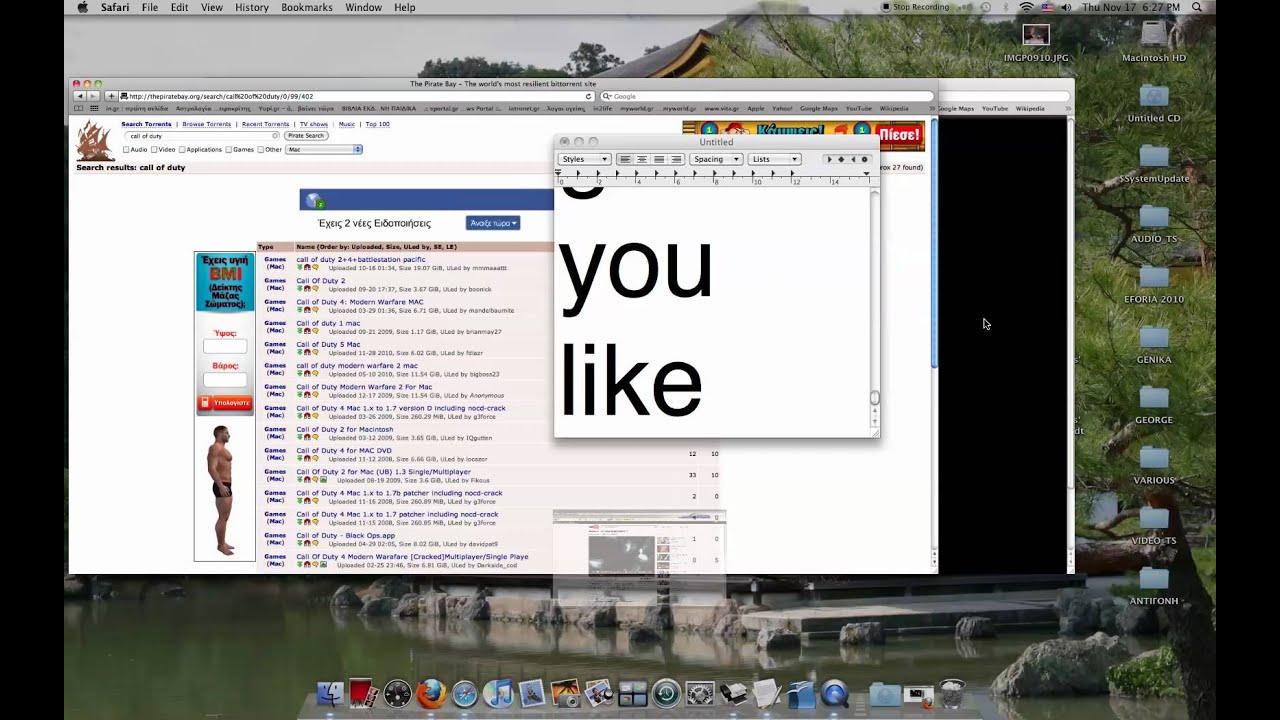The height and width of the screenshot is (720, 1280).
Task: Select the EFORIA 2010 desktop folder
Action: (1154, 276)
